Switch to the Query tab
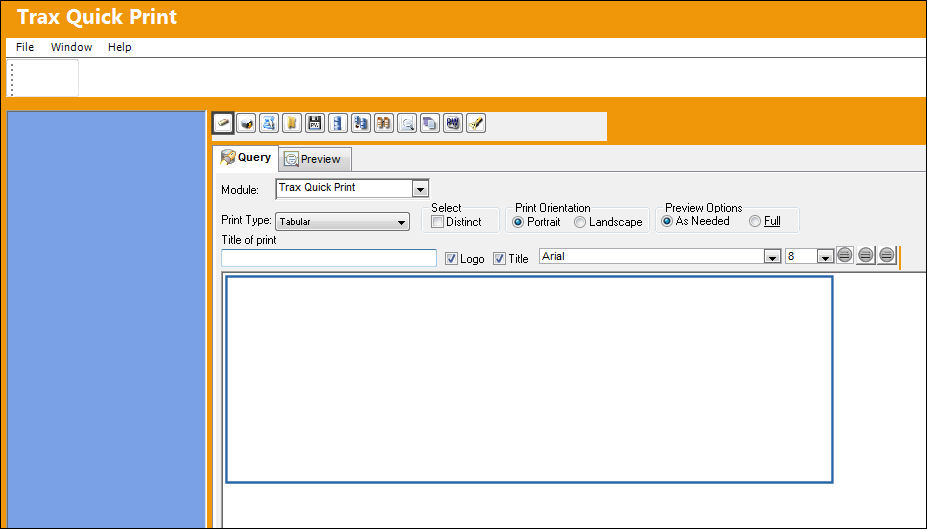The height and width of the screenshot is (529, 927). click(x=245, y=158)
